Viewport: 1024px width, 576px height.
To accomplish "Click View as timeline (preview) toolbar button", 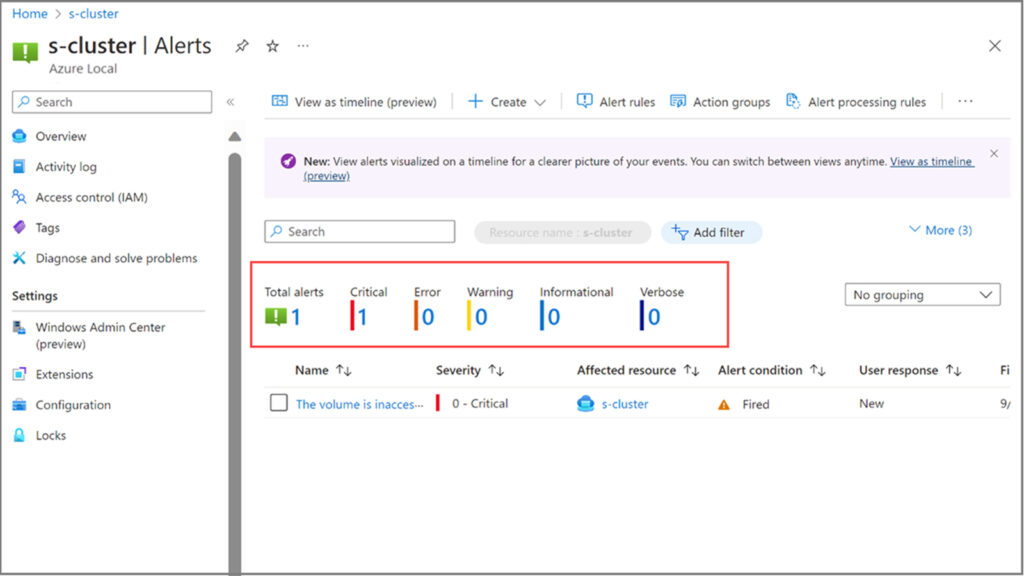I will (x=355, y=102).
